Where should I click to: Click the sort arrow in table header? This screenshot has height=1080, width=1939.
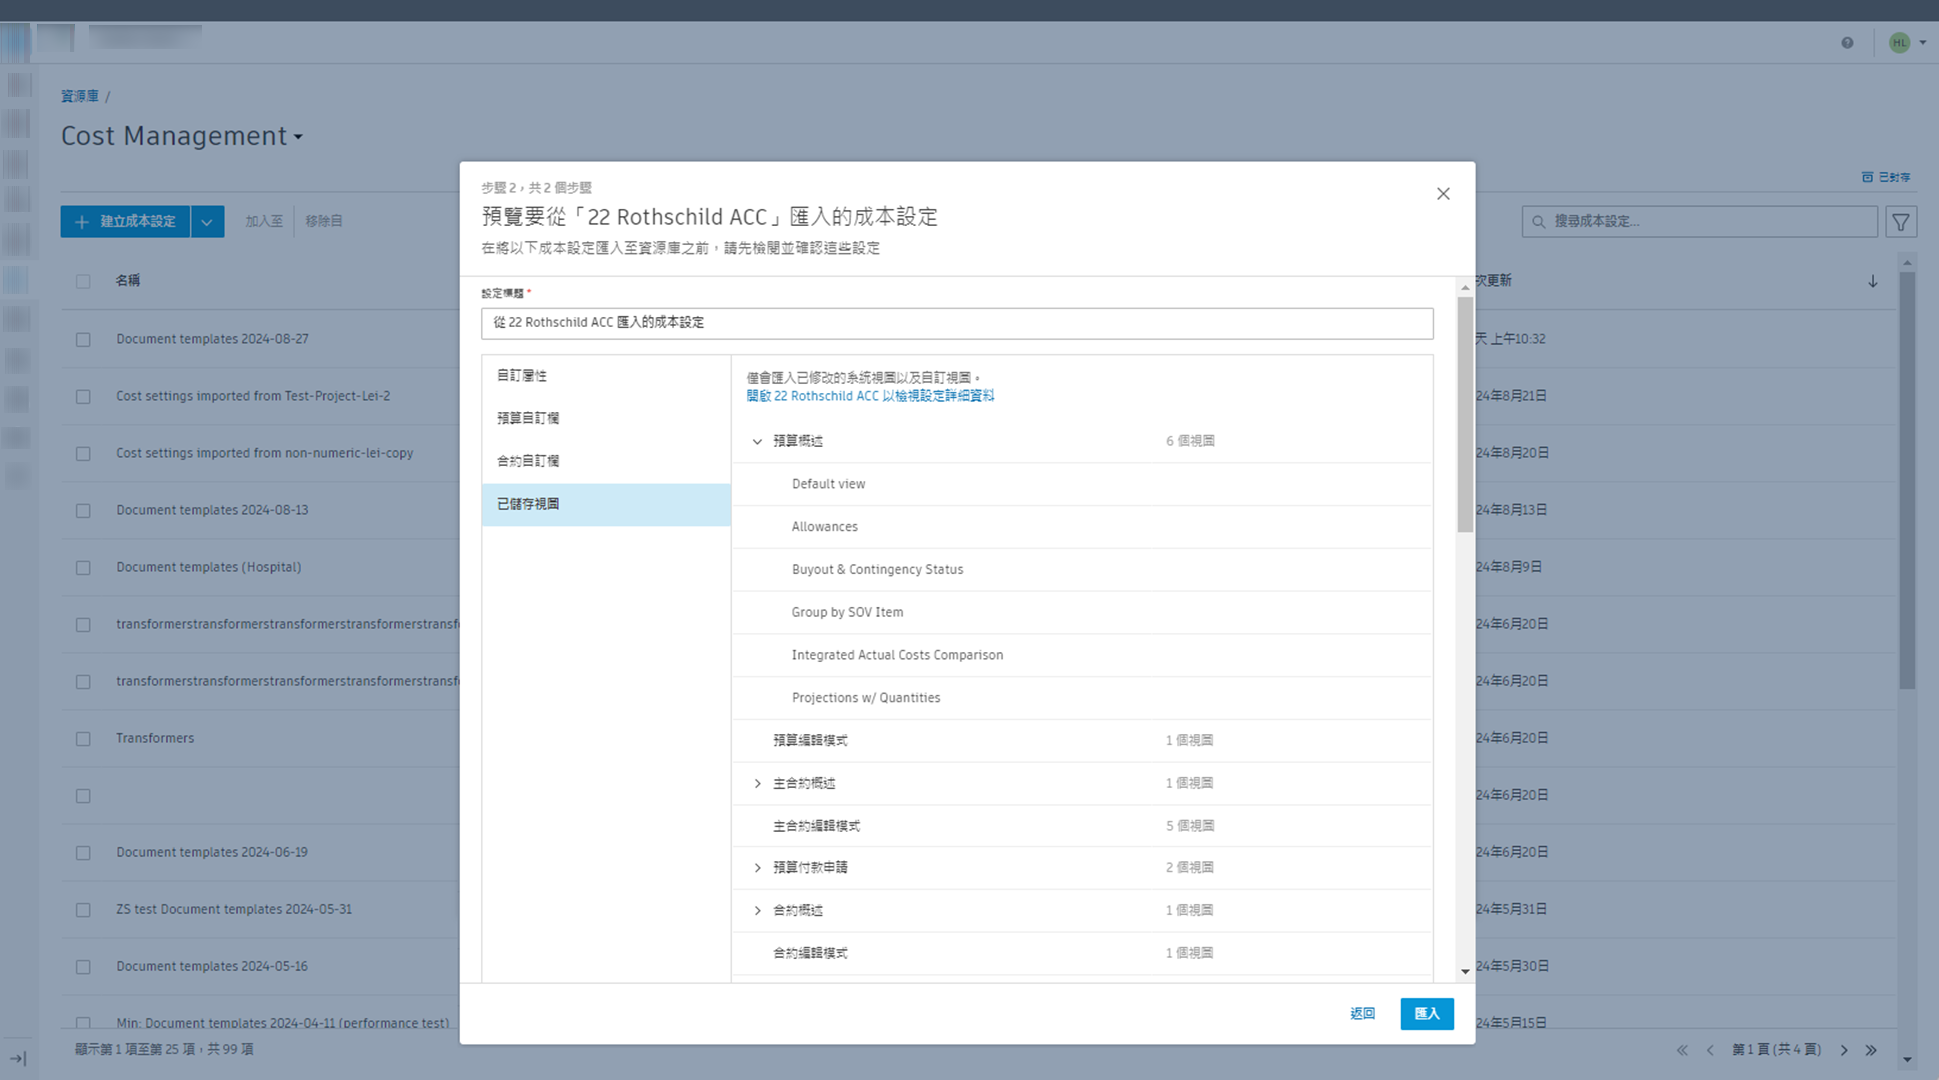pyautogui.click(x=1872, y=282)
